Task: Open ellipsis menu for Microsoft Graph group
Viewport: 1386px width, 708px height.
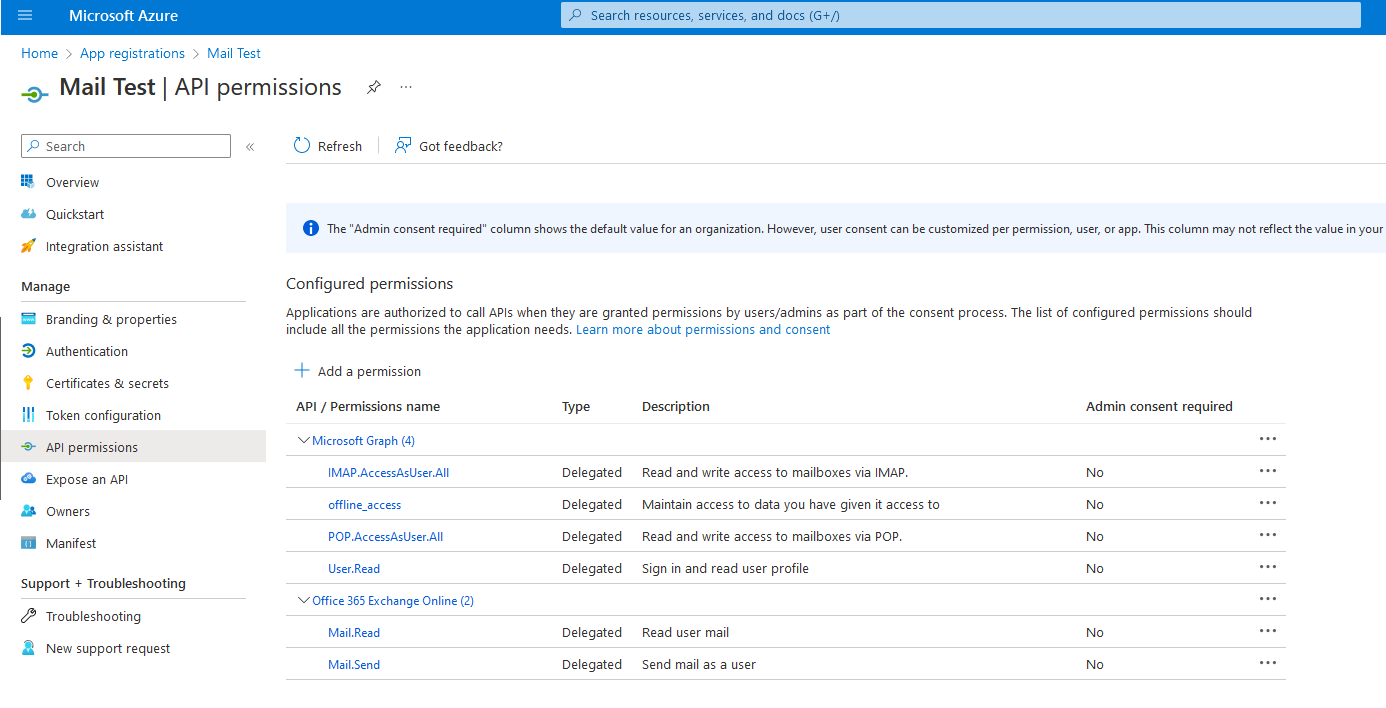Action: pos(1268,439)
